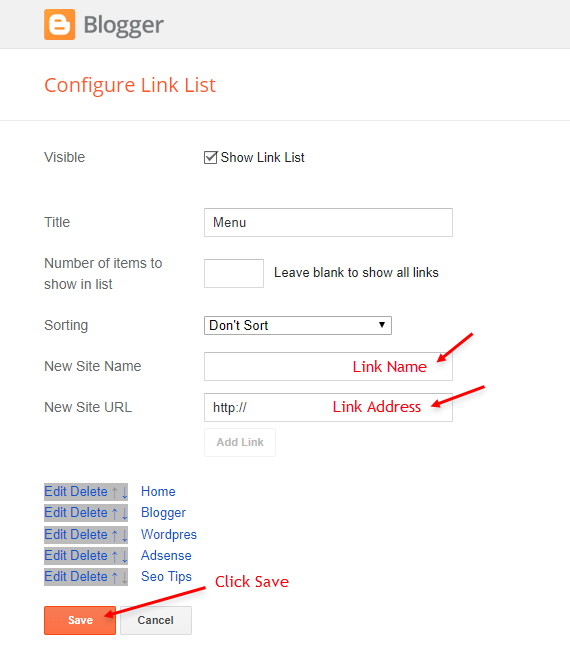Delete the Blogger link entry
The width and height of the screenshot is (570, 650).
pos(89,513)
